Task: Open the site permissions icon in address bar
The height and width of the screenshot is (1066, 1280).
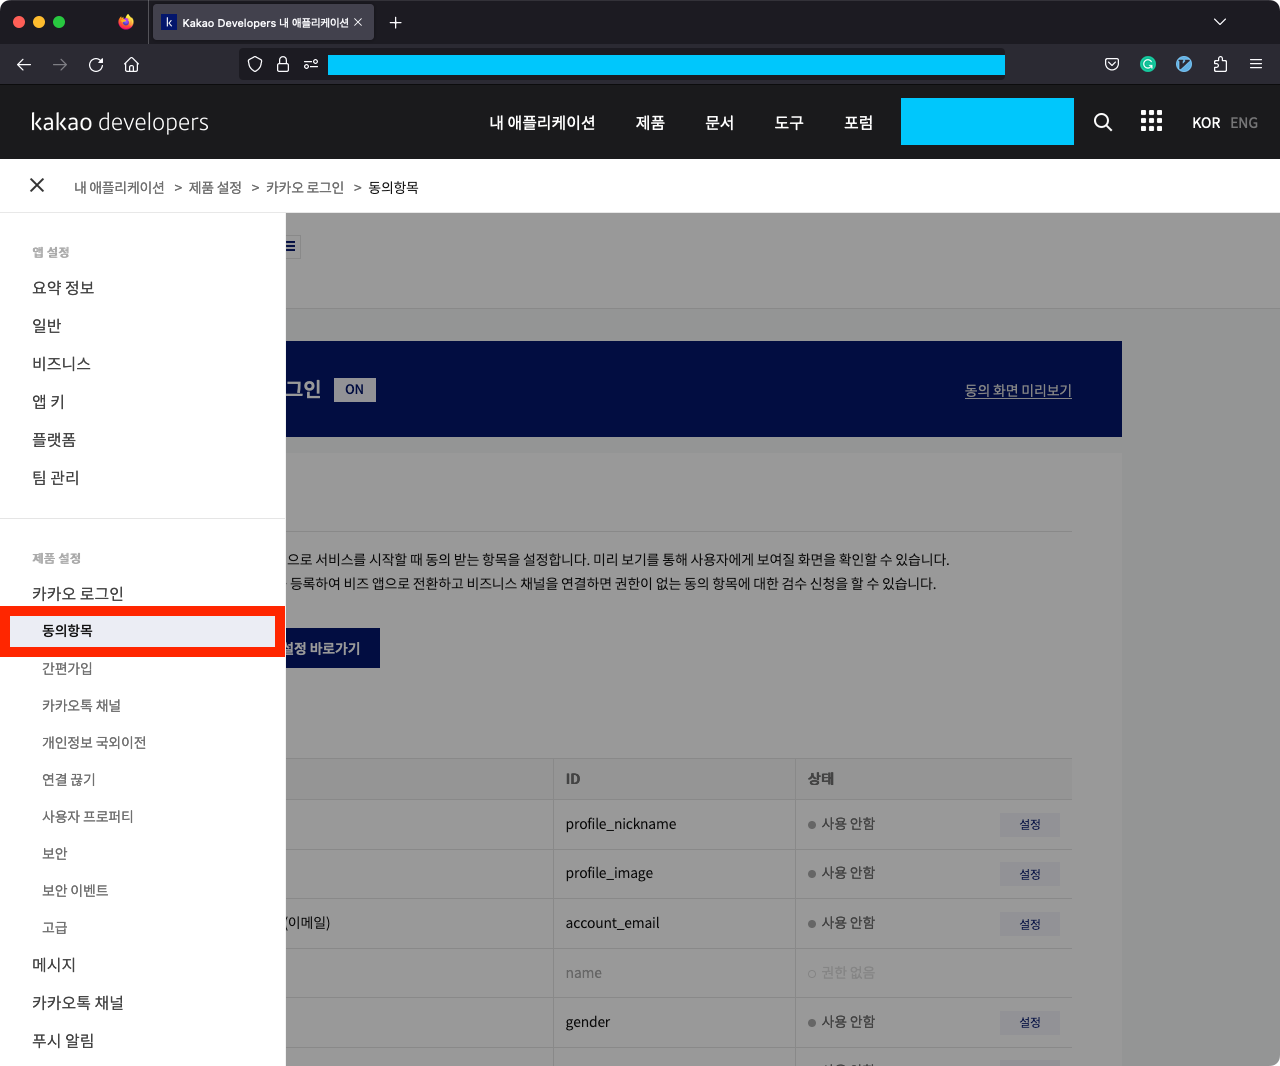Action: (x=311, y=64)
